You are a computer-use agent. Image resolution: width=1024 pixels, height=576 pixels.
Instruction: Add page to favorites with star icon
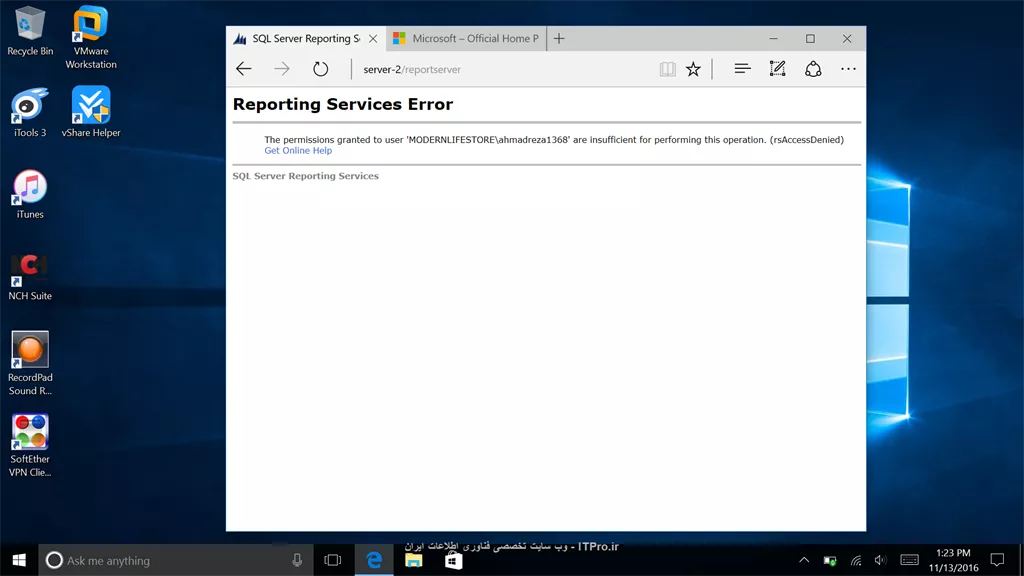click(x=693, y=69)
